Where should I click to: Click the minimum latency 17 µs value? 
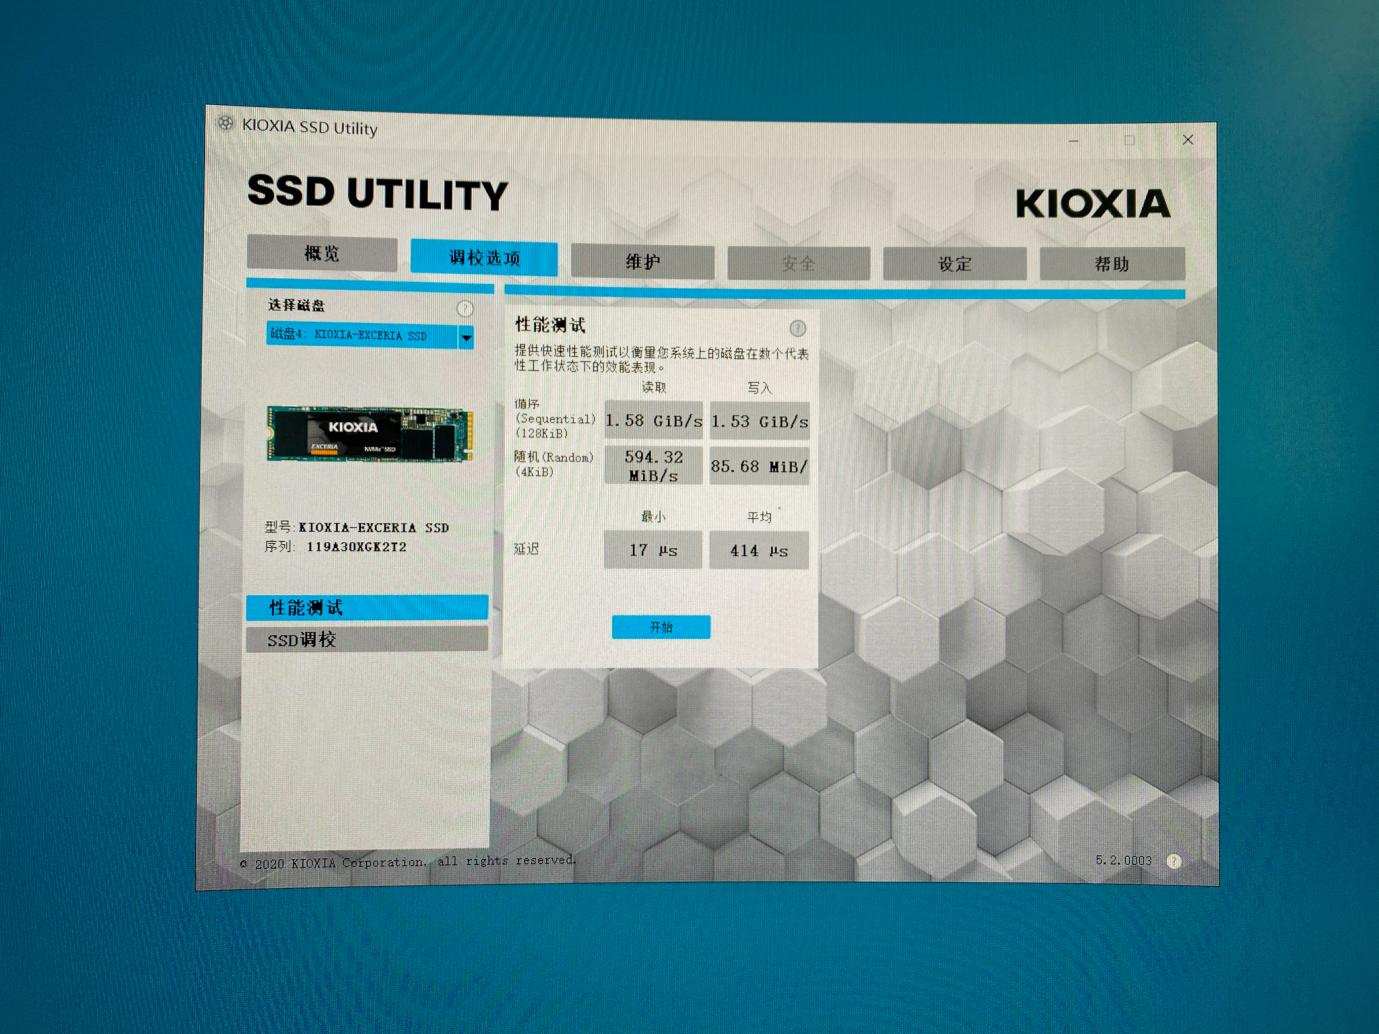pyautogui.click(x=653, y=550)
